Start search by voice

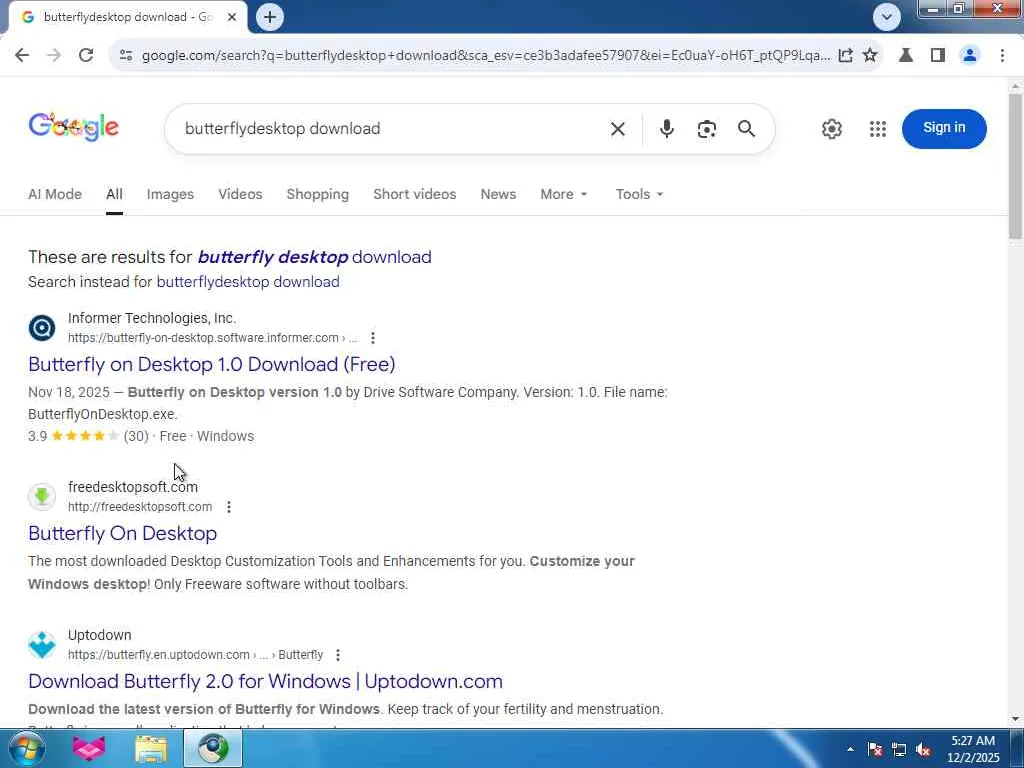coord(666,129)
